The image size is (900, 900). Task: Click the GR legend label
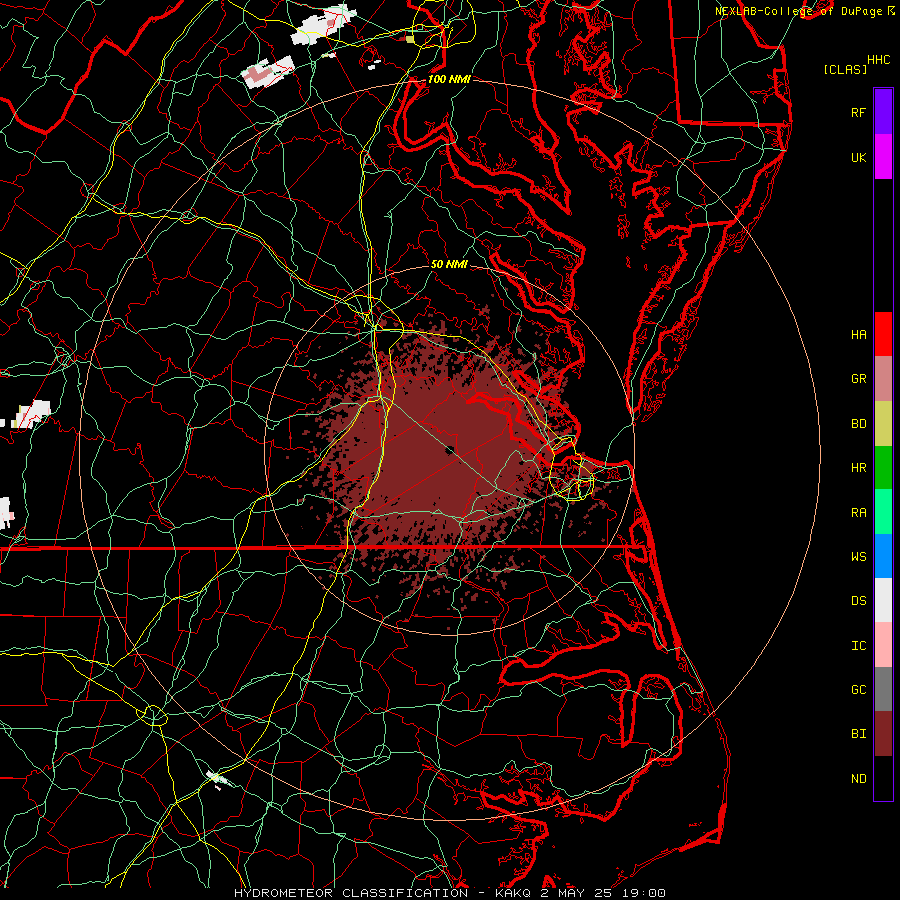pyautogui.click(x=858, y=379)
